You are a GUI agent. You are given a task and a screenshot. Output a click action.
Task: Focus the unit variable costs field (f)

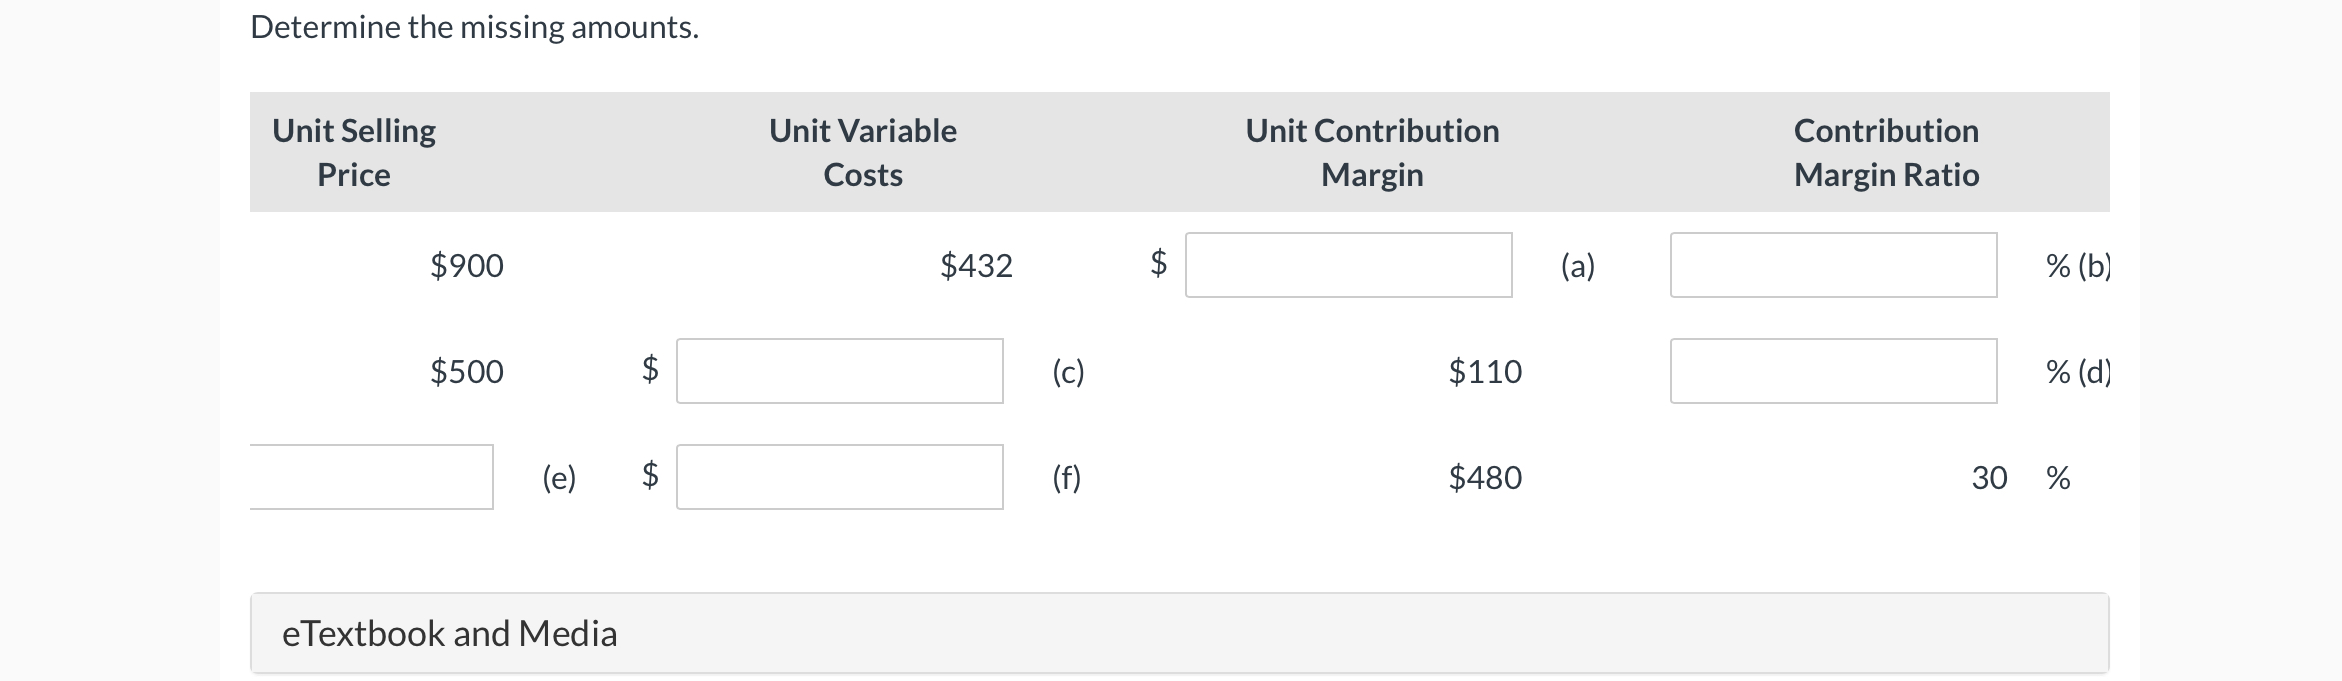pyautogui.click(x=839, y=477)
